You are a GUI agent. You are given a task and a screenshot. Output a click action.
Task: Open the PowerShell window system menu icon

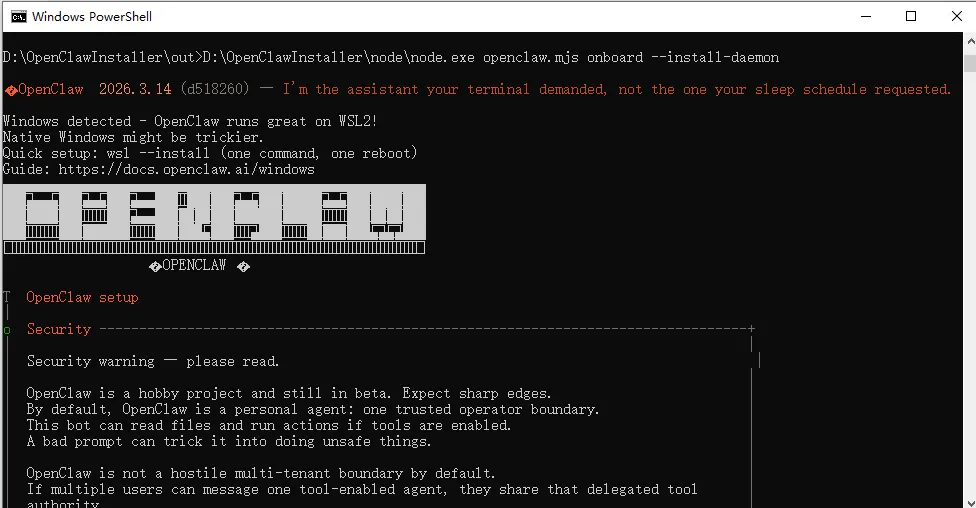tap(19, 17)
